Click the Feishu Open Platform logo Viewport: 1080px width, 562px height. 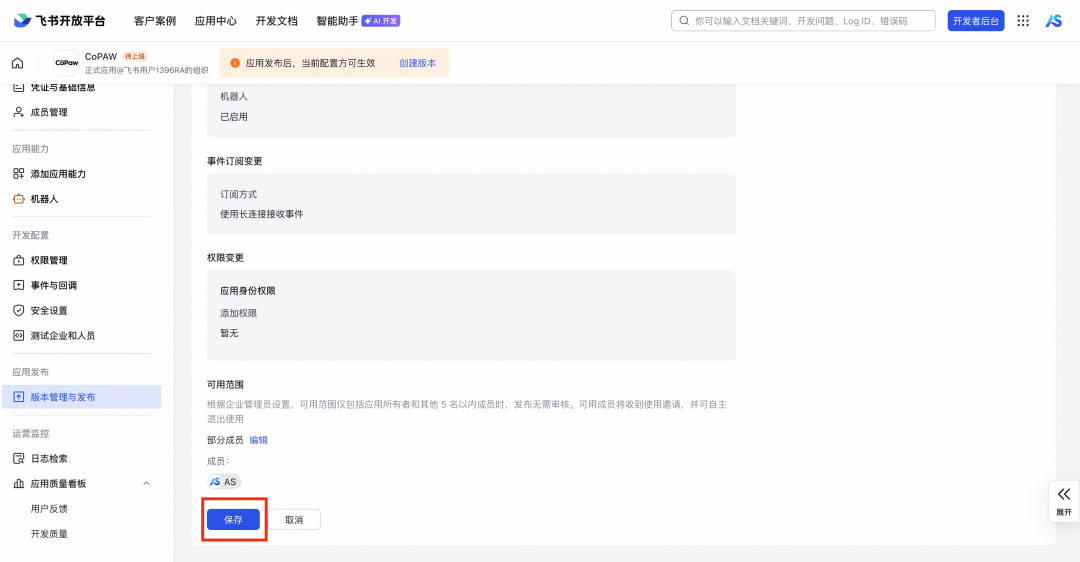(60, 20)
